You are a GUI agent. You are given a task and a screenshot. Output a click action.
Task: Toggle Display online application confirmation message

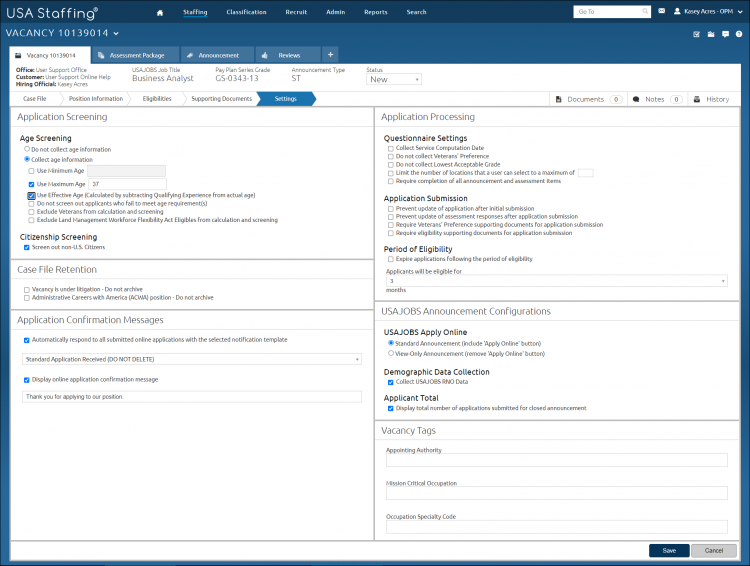pyautogui.click(x=27, y=380)
